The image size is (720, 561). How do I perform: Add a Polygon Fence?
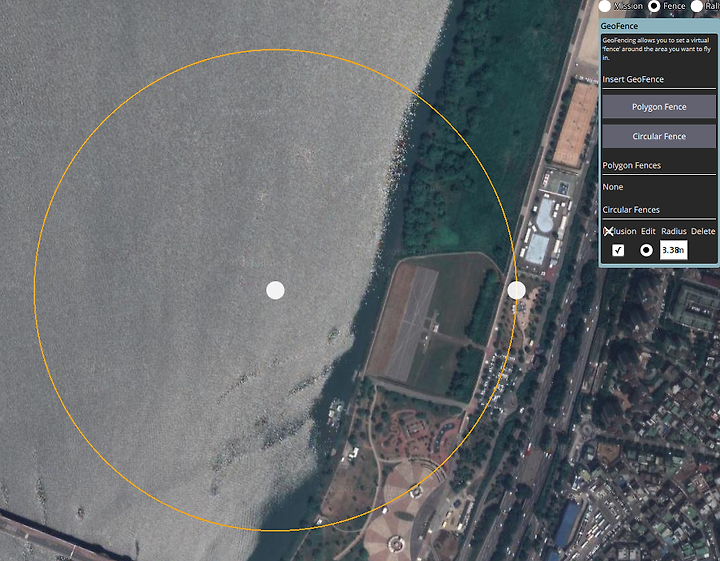pos(659,107)
